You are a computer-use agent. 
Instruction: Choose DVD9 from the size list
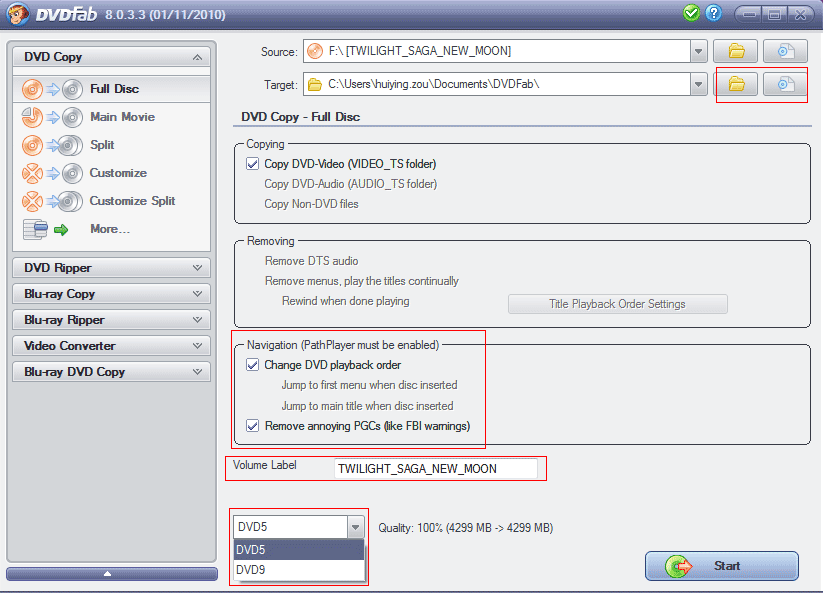[x=299, y=570]
